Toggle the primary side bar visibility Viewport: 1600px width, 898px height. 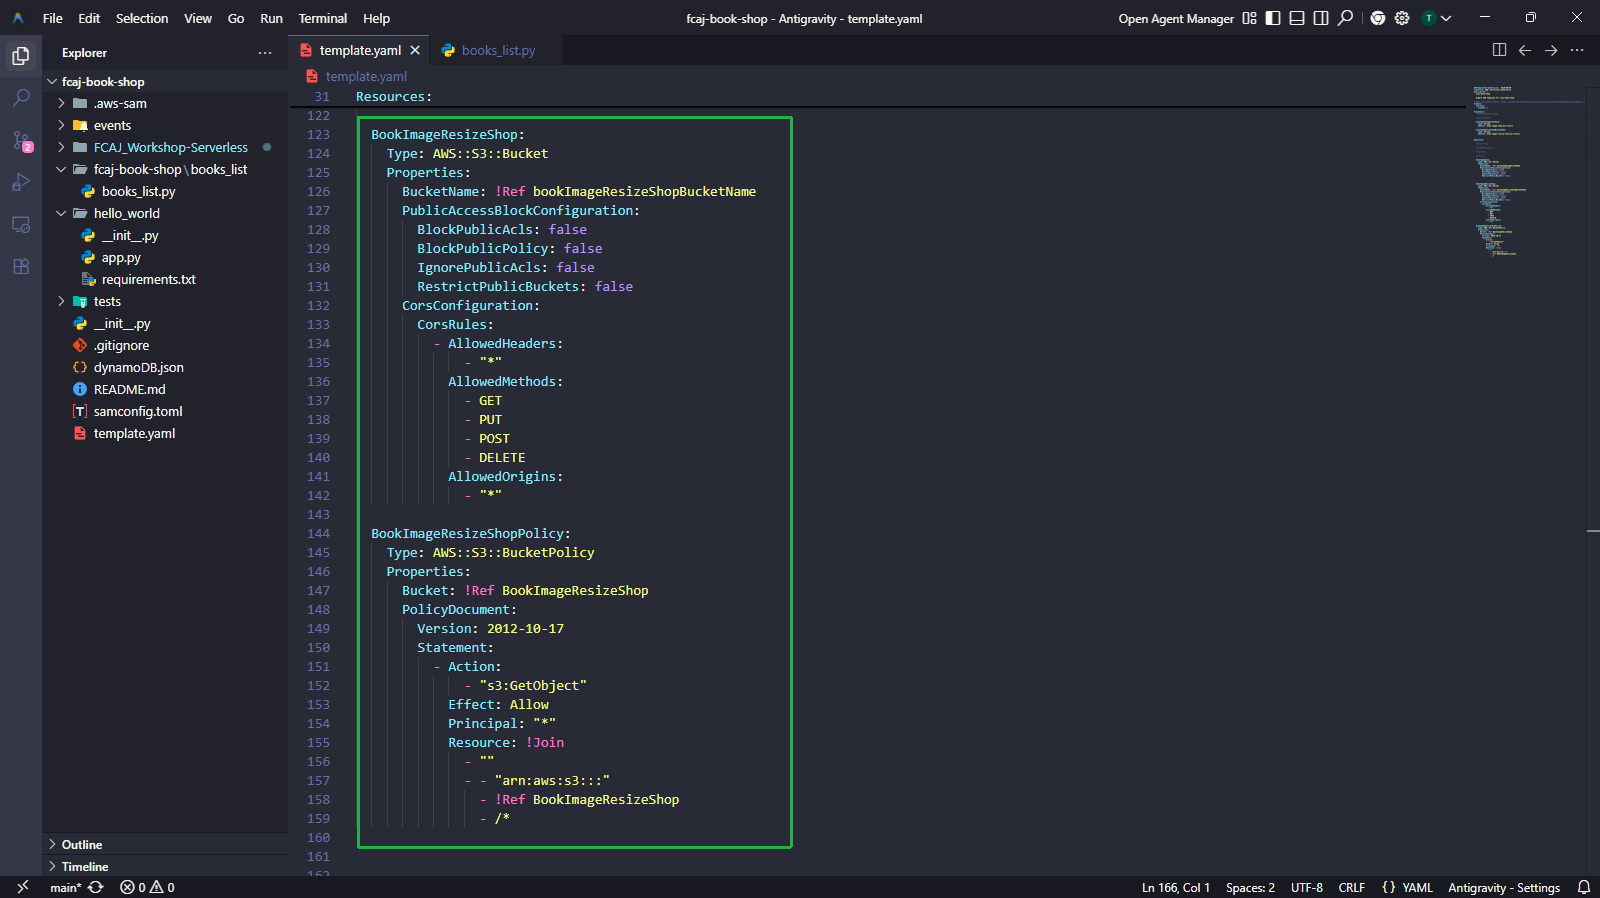coord(1273,18)
